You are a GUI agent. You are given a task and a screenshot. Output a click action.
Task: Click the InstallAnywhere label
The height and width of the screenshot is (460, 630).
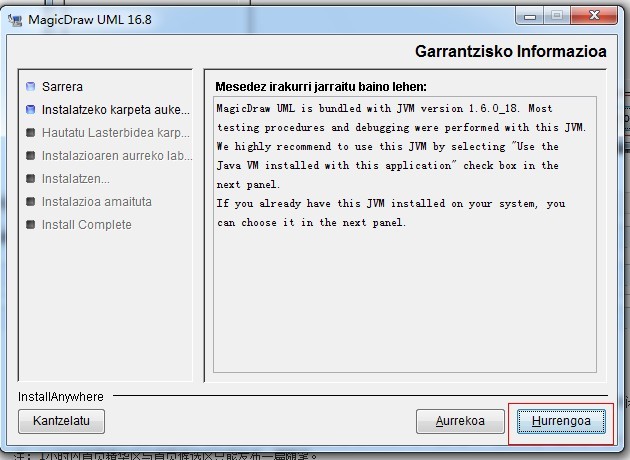pyautogui.click(x=61, y=397)
